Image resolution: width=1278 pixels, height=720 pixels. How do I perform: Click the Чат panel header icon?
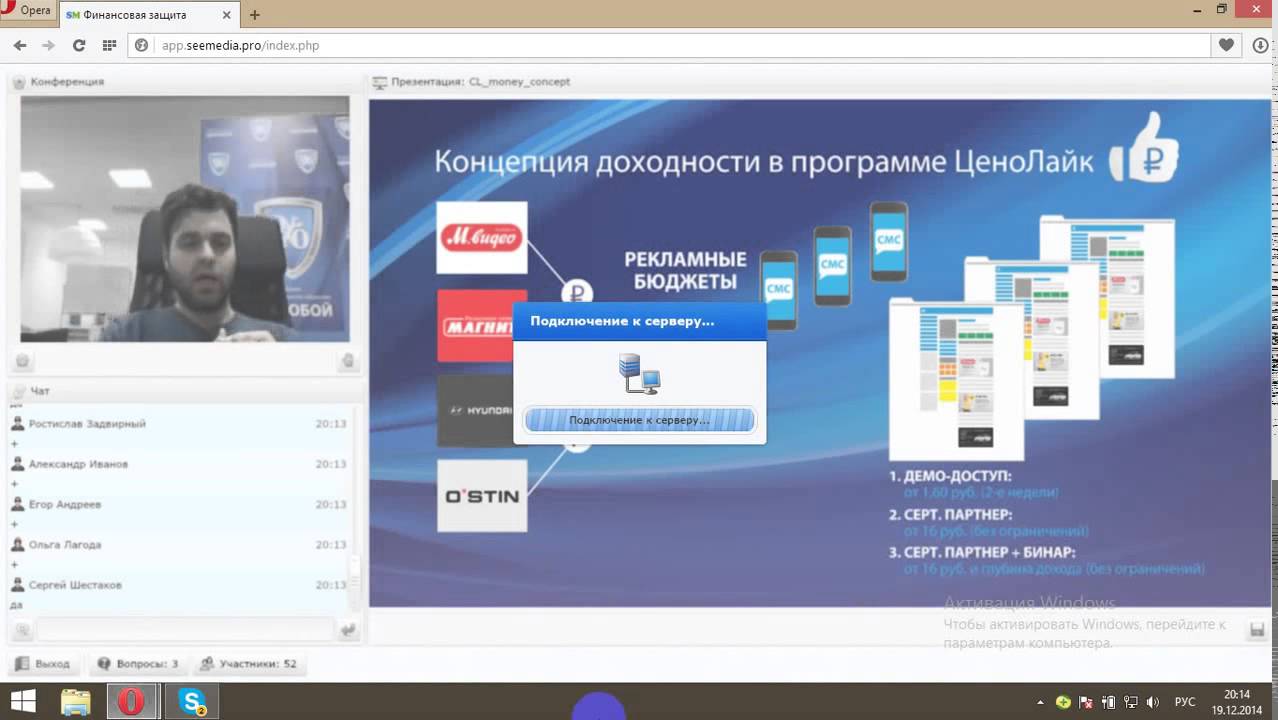[19, 391]
